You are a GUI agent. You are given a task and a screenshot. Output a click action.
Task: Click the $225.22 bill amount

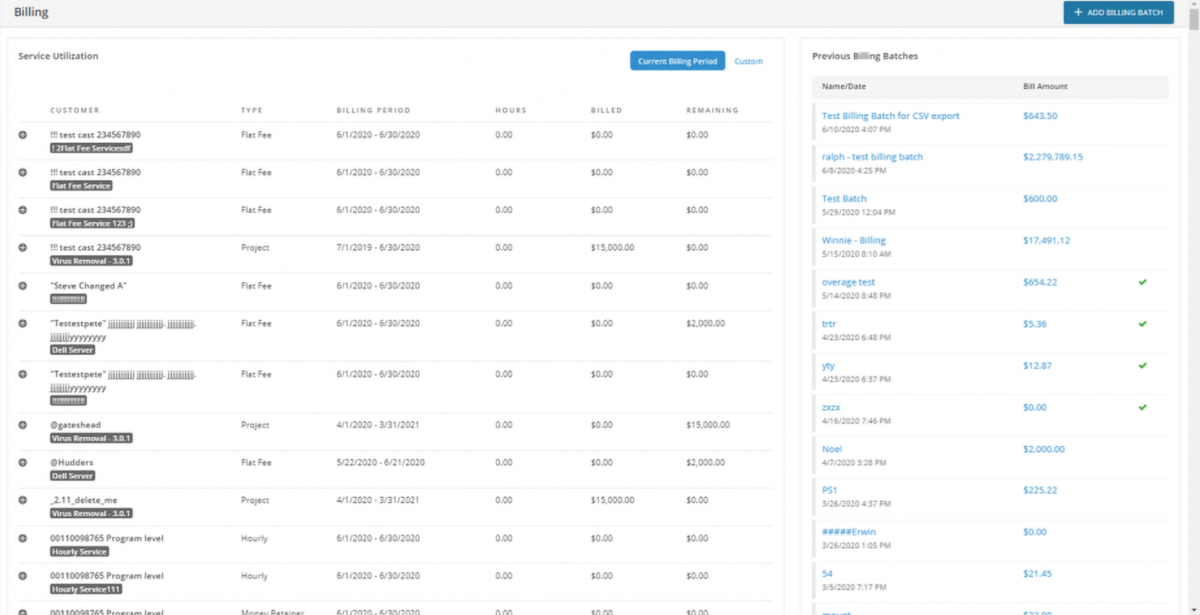(x=1040, y=490)
